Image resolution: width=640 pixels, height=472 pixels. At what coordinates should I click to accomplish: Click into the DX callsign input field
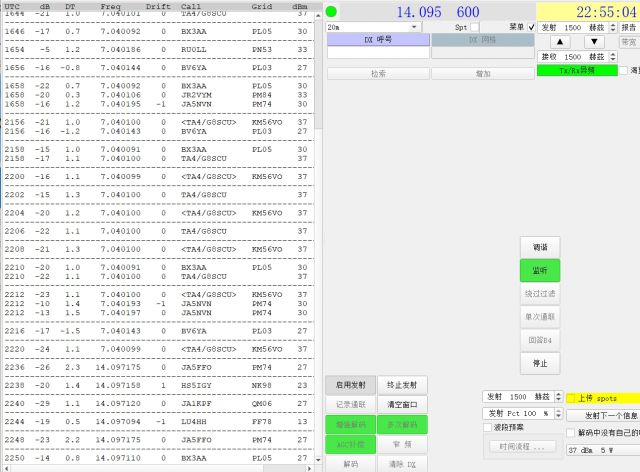coord(376,53)
